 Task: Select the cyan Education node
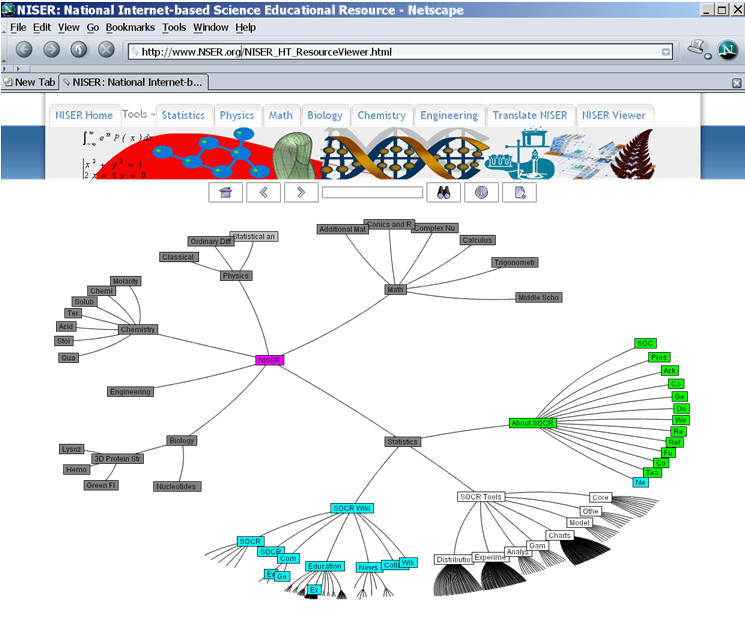[x=325, y=566]
